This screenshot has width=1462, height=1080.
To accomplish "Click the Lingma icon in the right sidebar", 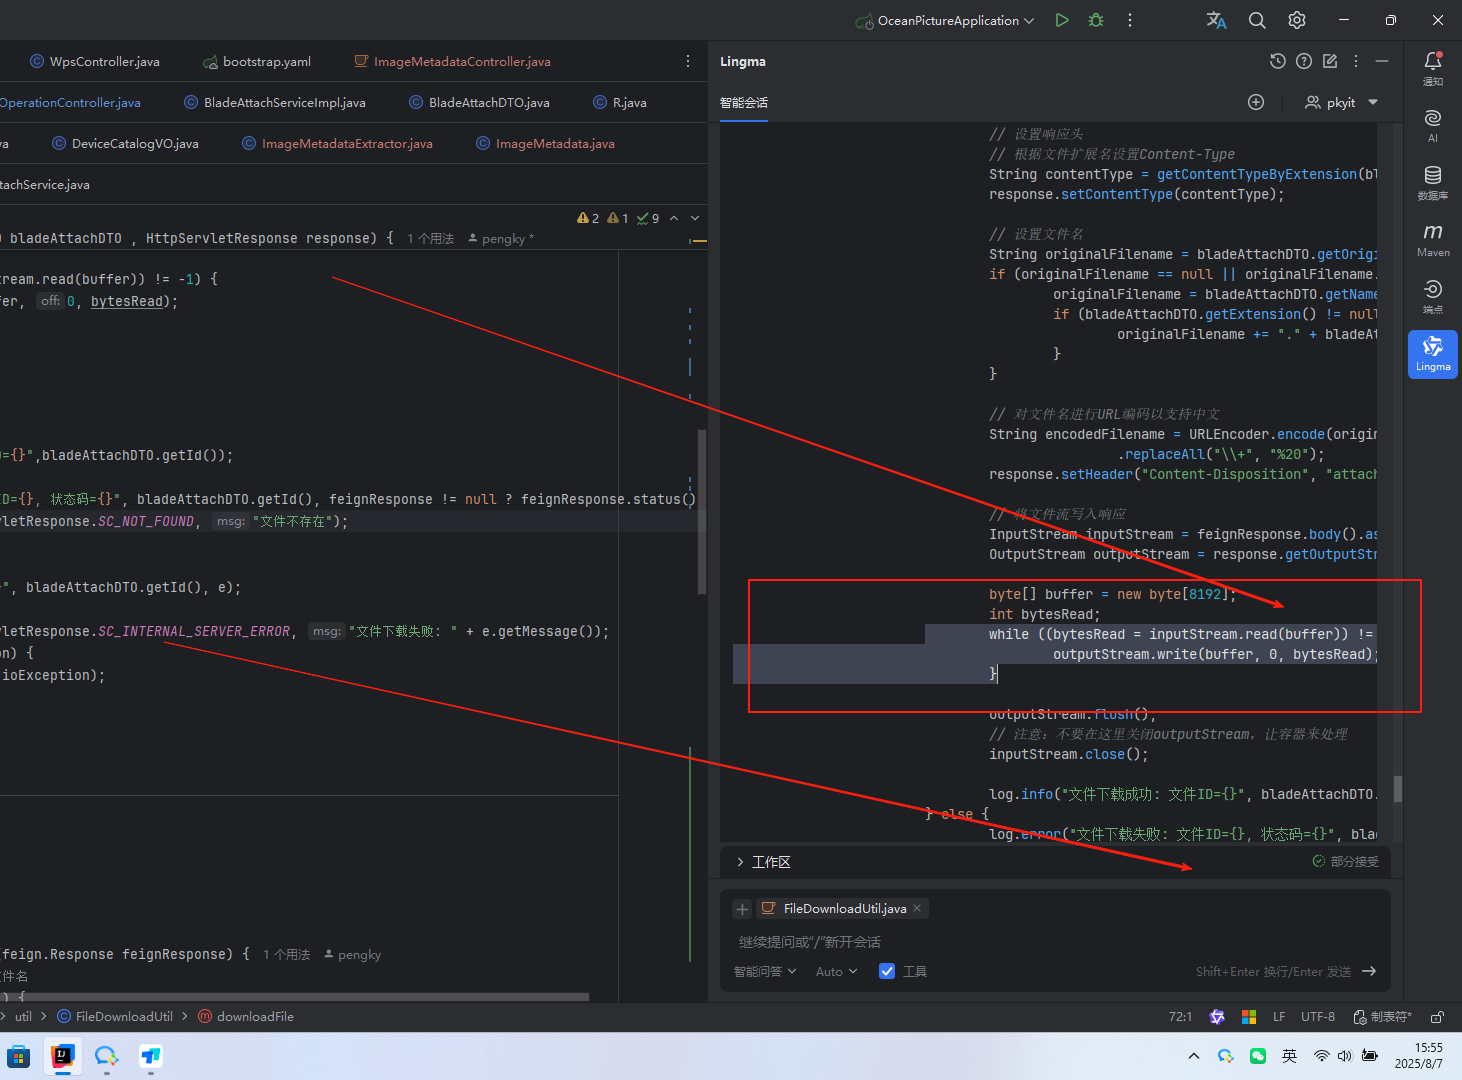I will click(1433, 354).
